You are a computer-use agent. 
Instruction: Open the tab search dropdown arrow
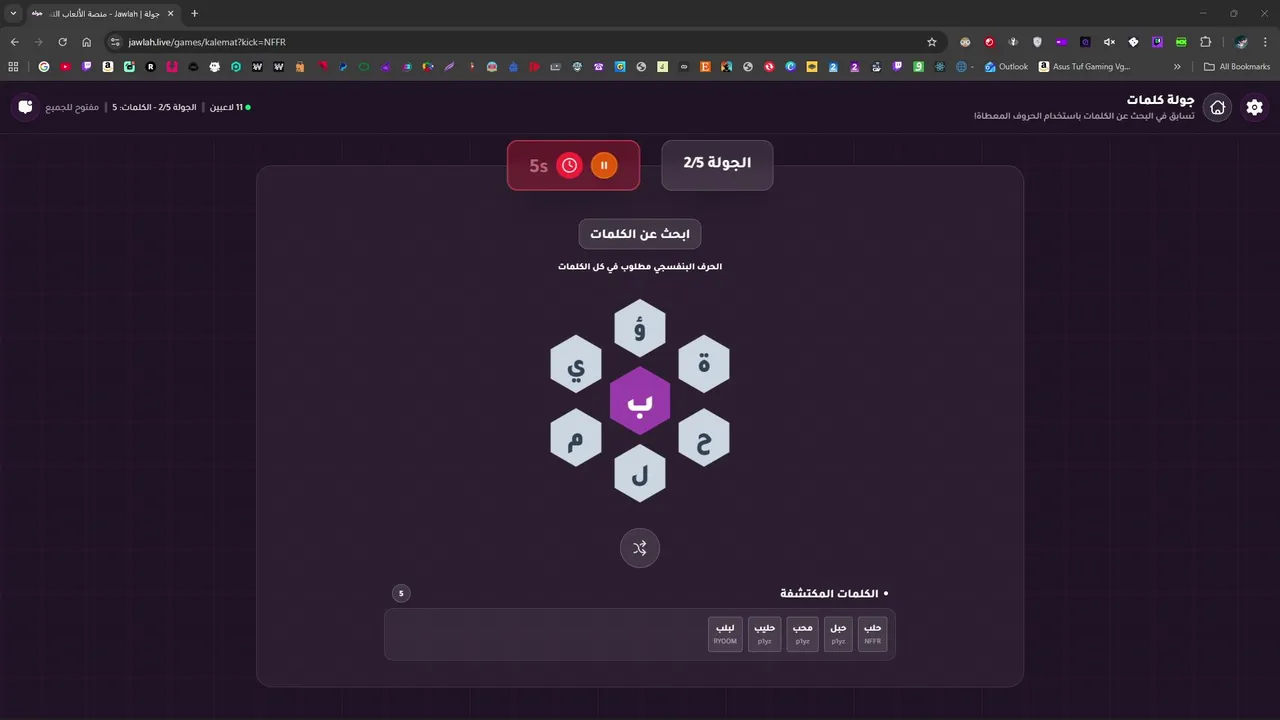pos(13,13)
